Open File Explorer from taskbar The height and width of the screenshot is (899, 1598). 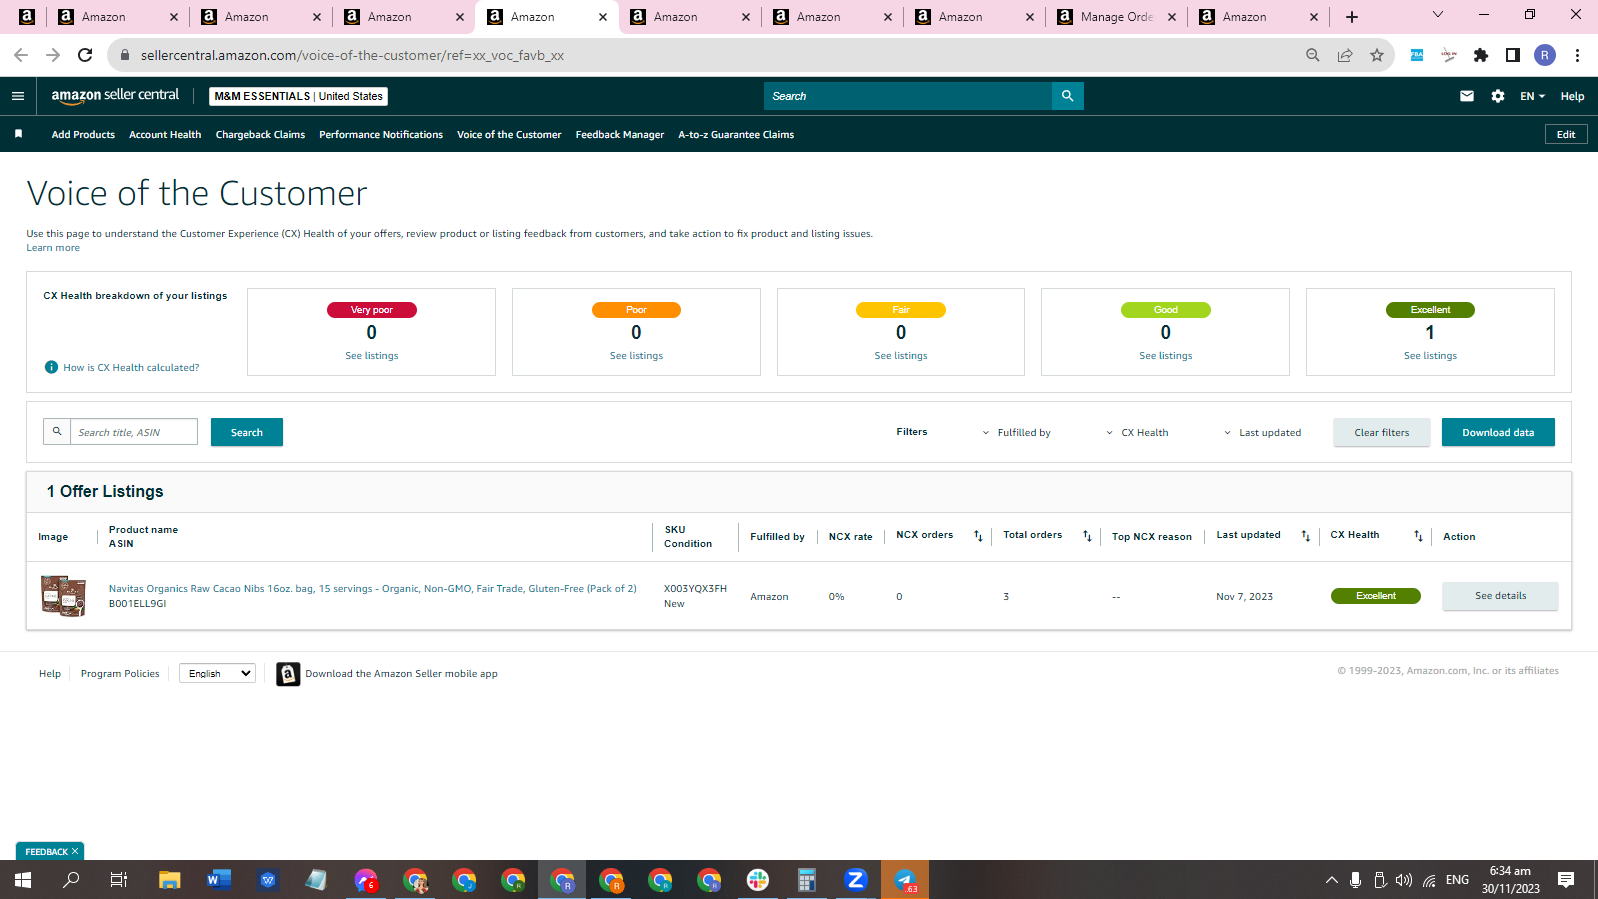169,880
